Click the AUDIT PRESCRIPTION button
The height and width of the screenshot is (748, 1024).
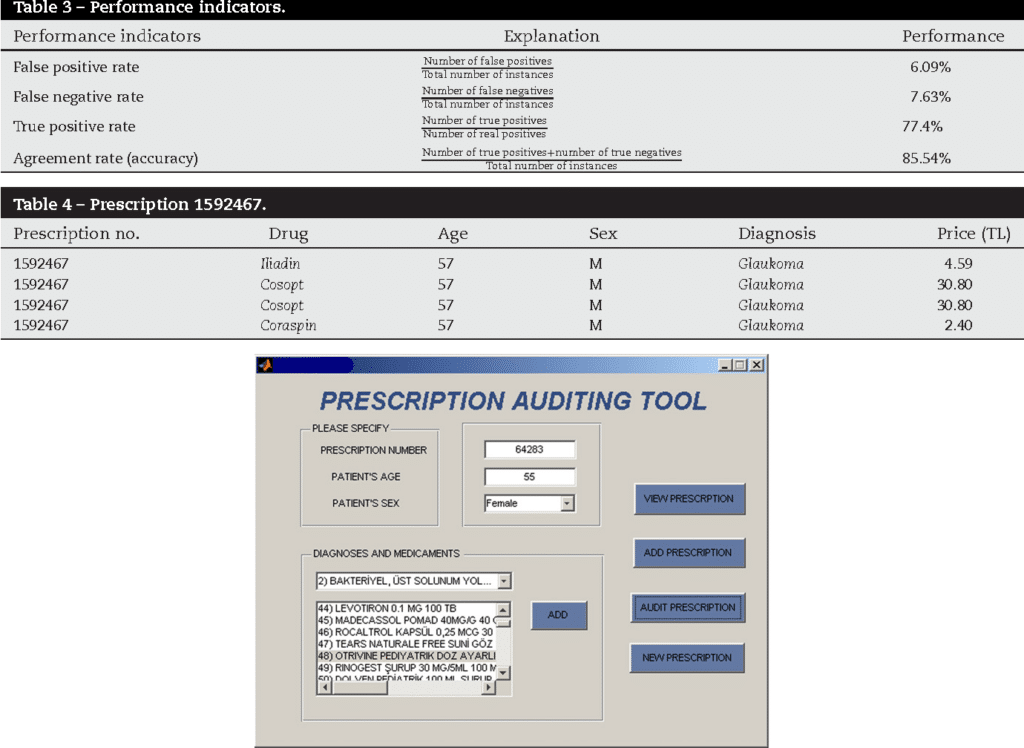(688, 607)
